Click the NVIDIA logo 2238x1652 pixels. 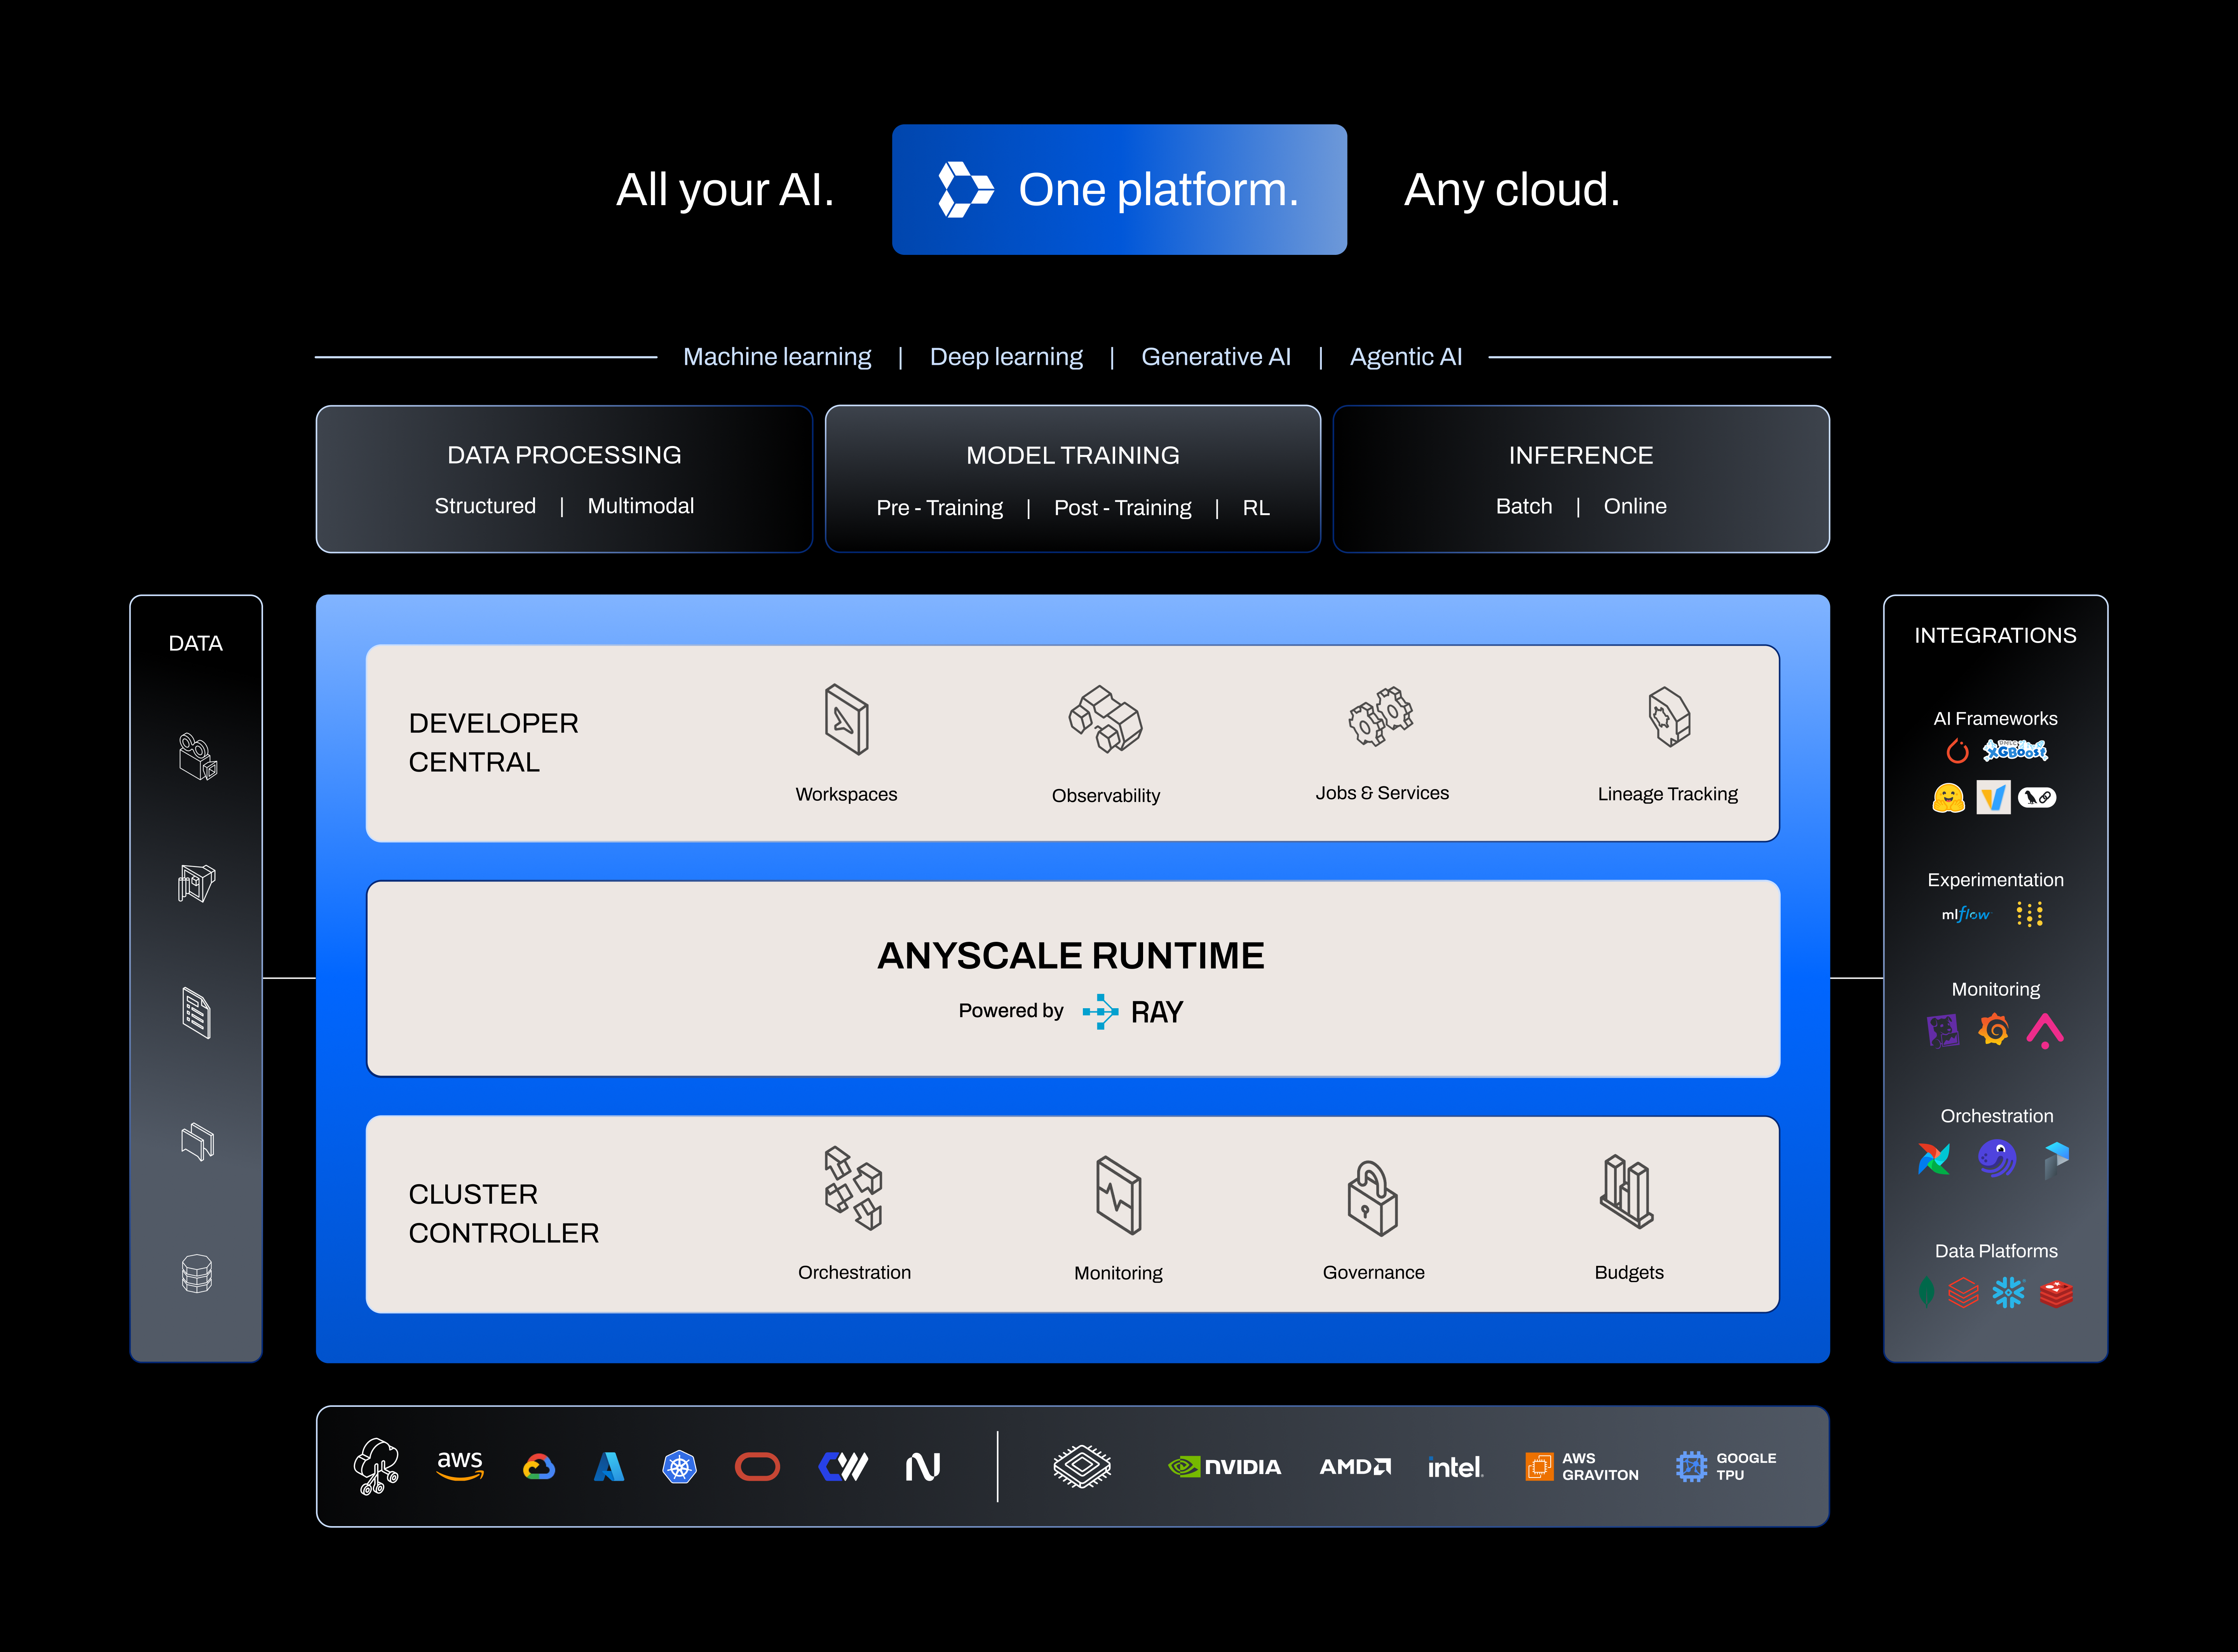(x=1225, y=1467)
